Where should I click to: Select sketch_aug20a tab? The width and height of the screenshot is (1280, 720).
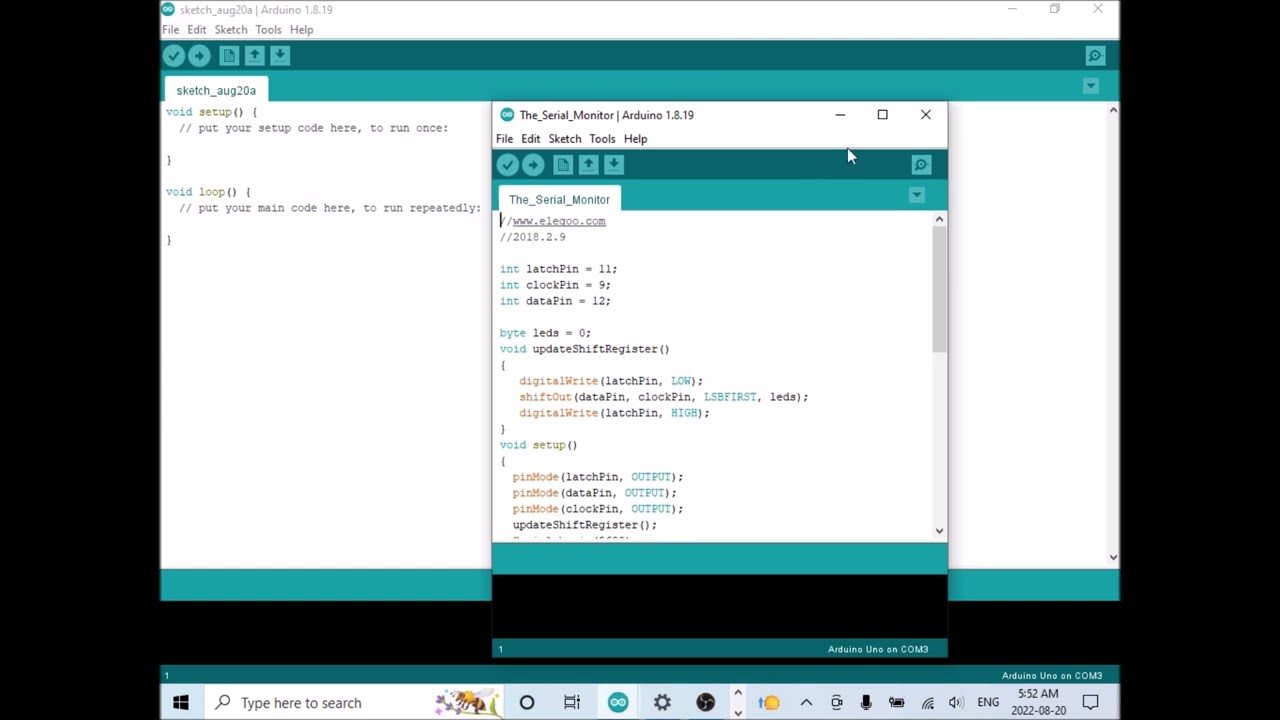(216, 90)
